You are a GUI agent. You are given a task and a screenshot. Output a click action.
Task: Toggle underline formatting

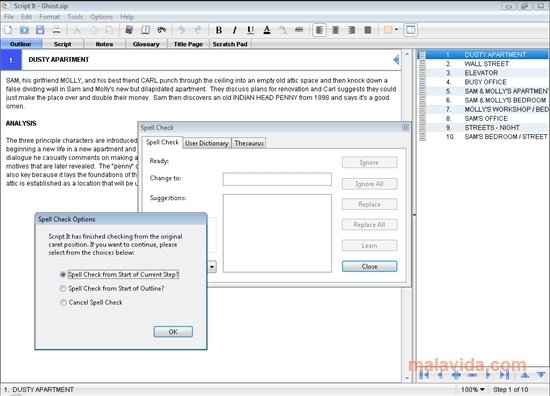250,30
